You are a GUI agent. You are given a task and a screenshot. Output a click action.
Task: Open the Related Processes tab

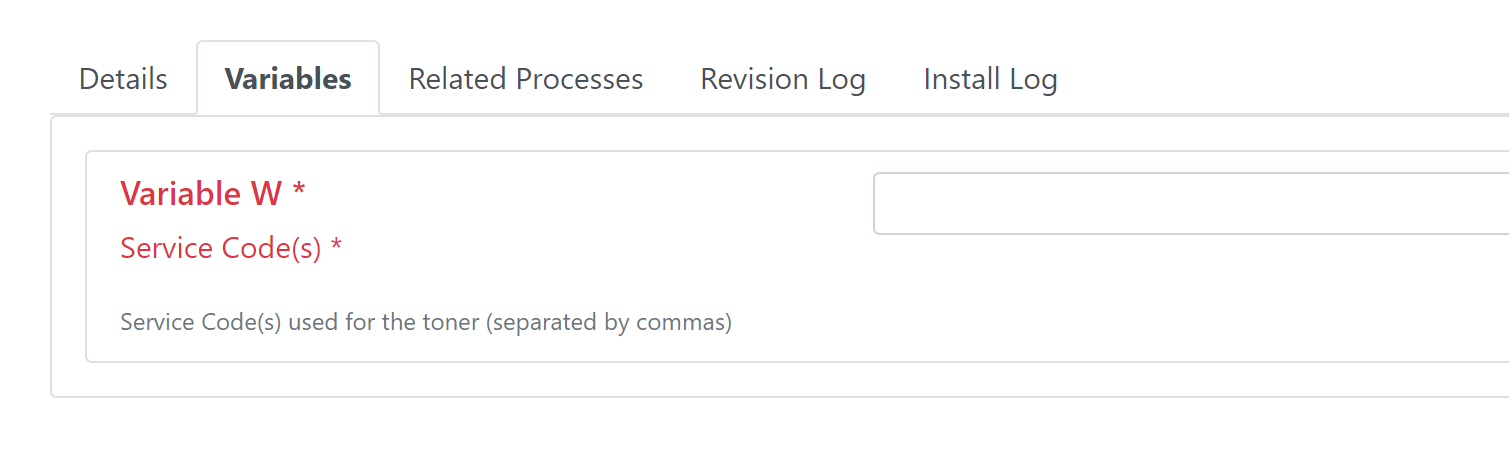coord(526,79)
